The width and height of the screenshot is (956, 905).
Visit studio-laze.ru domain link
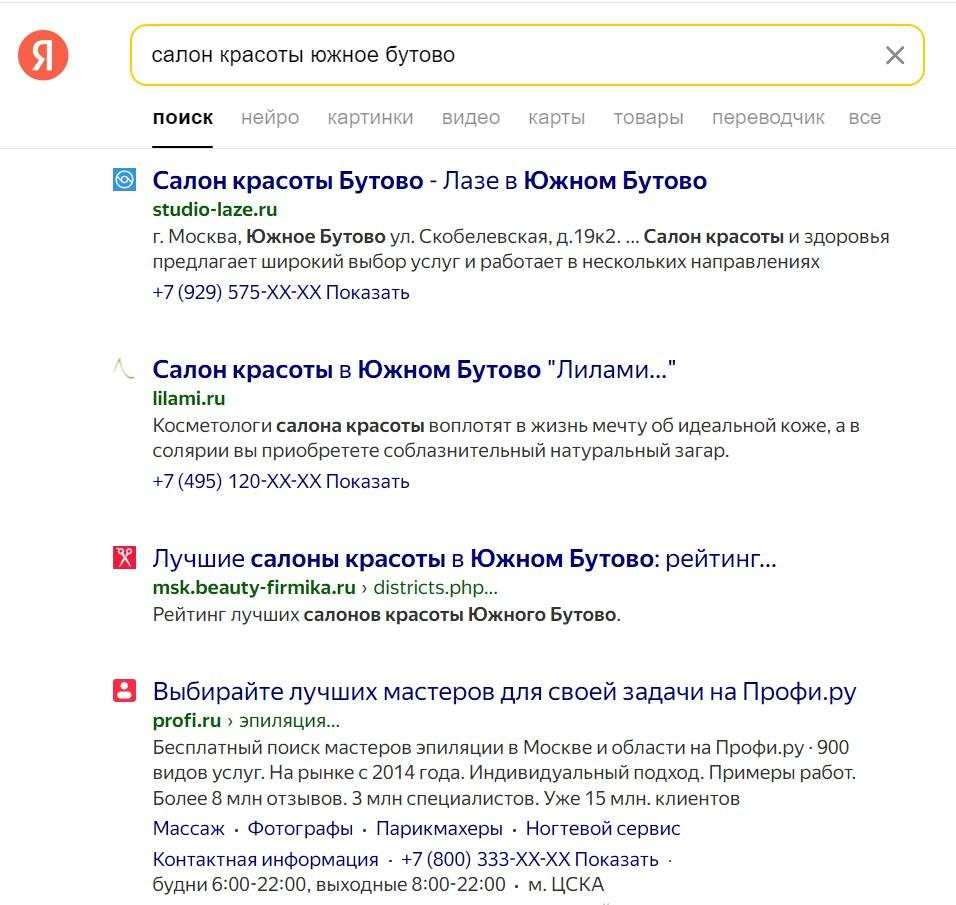coord(215,209)
